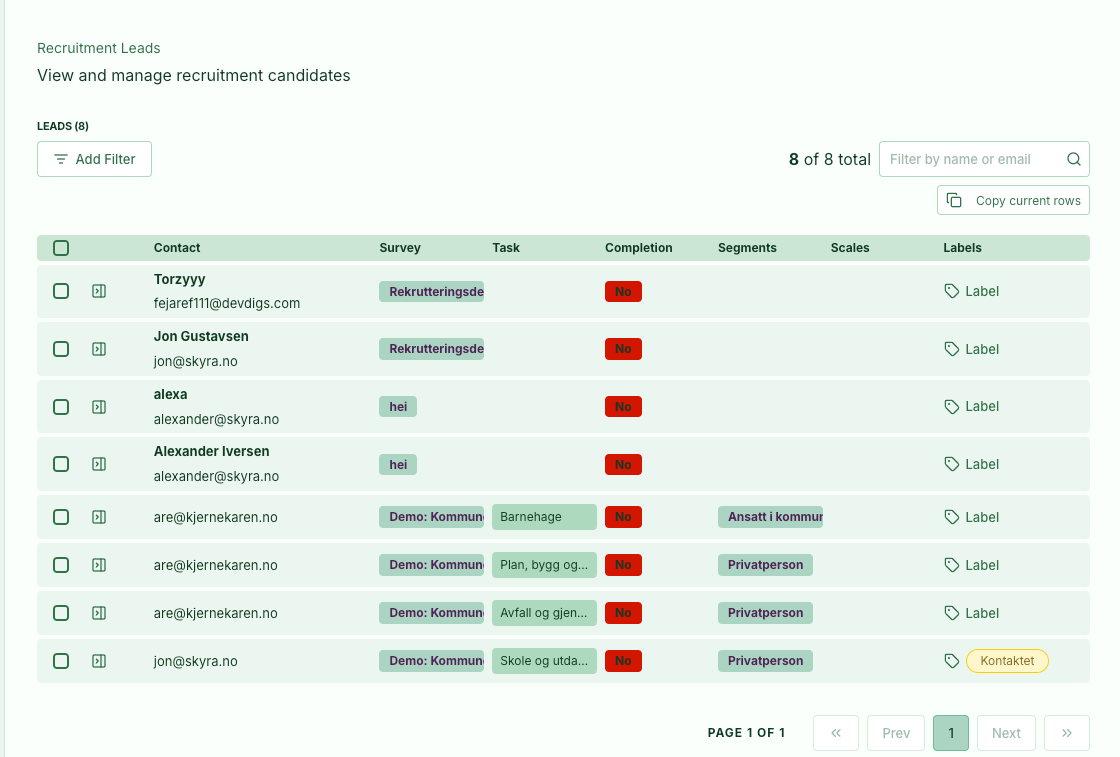
Task: Click the Plan, bygg og... task tag
Action: (x=544, y=565)
